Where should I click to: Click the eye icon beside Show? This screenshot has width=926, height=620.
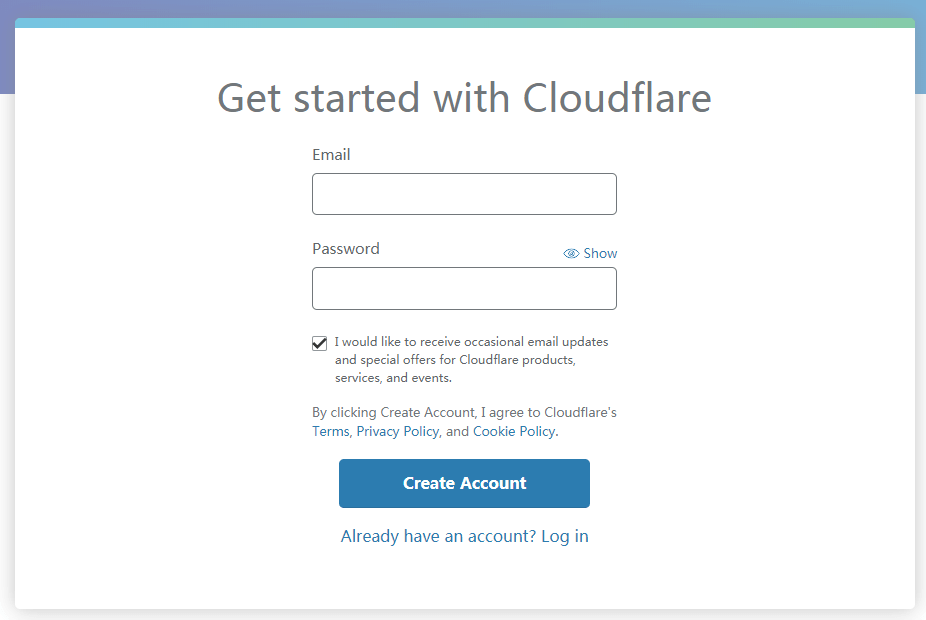click(x=571, y=254)
